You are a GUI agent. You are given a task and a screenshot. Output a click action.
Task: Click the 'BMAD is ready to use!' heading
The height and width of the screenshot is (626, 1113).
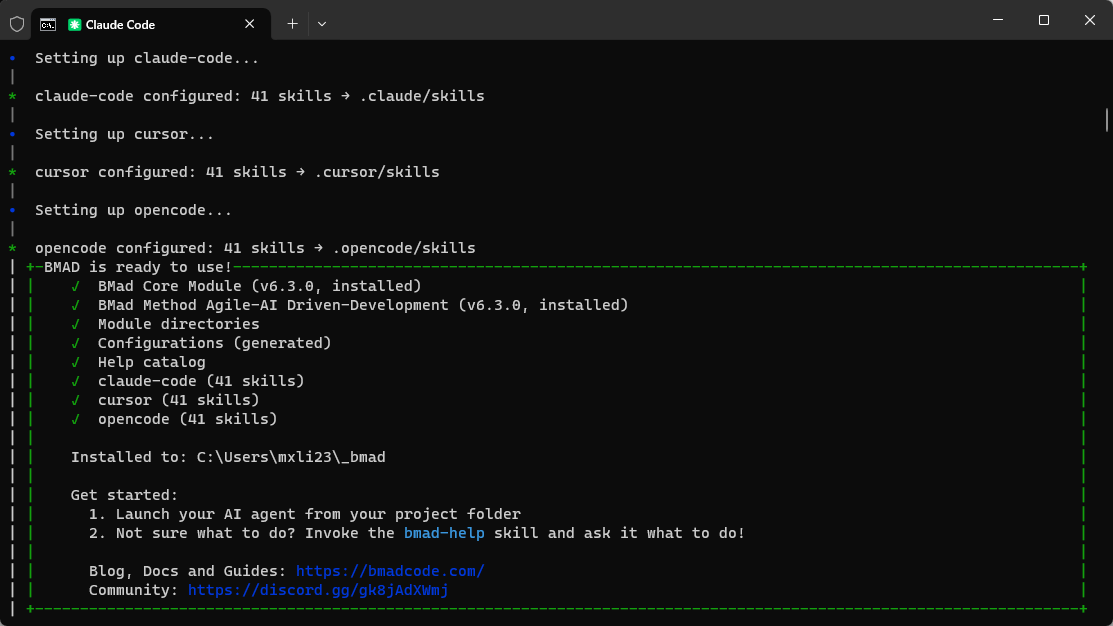coord(138,268)
